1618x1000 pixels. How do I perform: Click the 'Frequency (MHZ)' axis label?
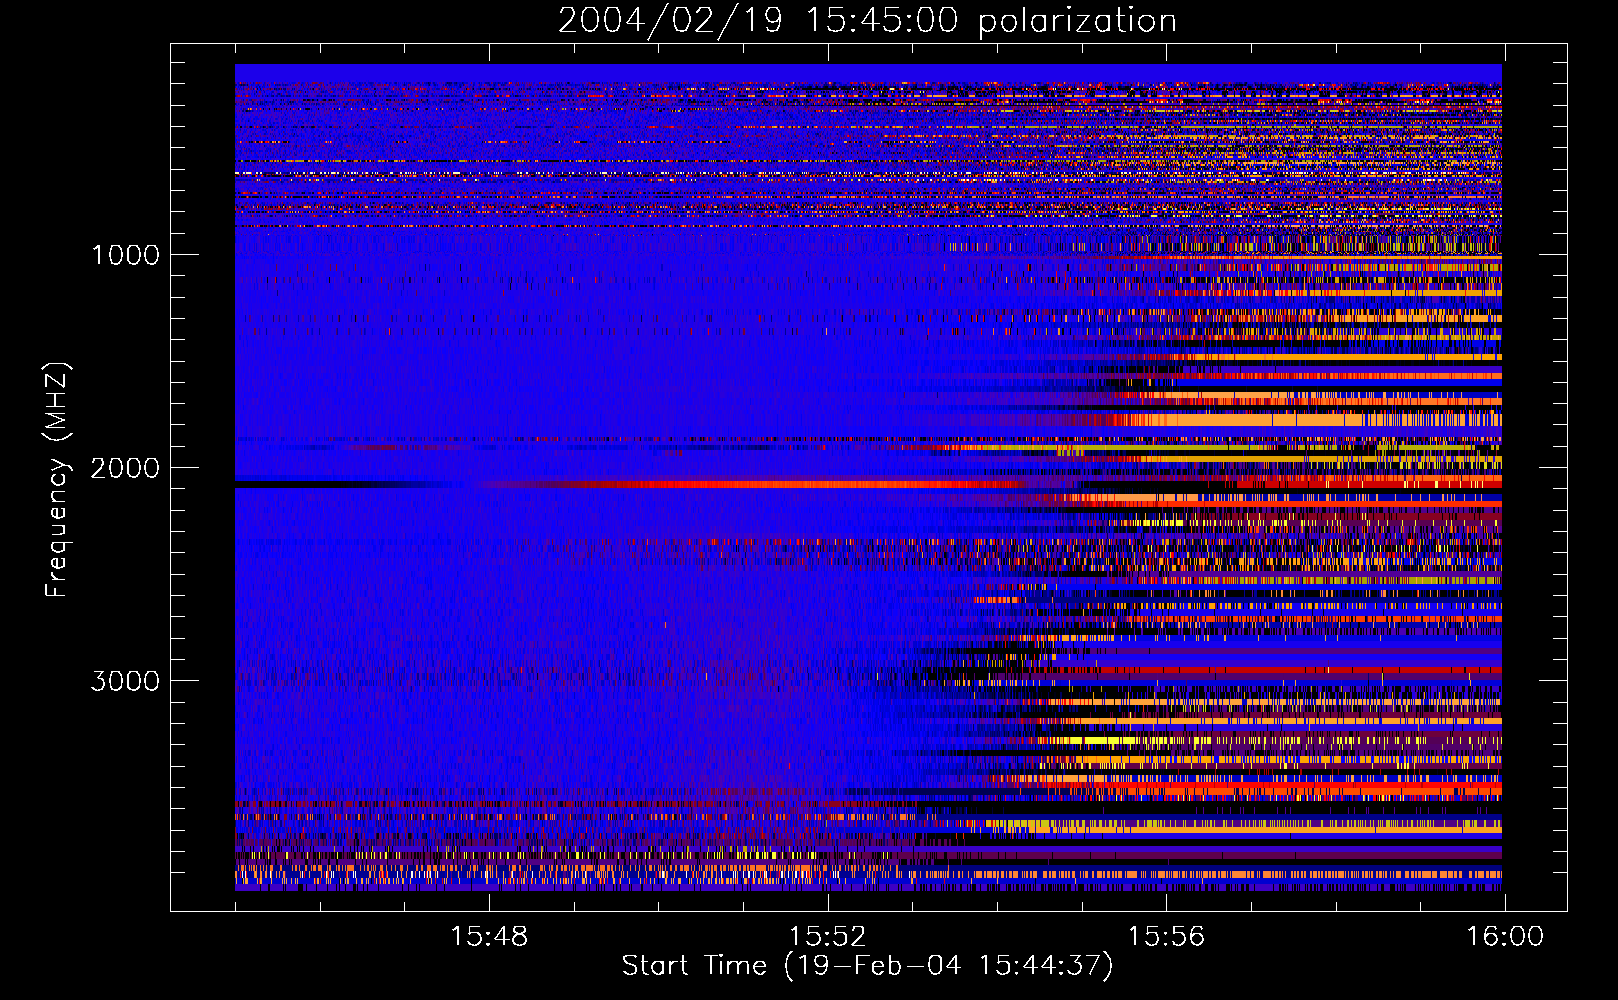(x=58, y=480)
